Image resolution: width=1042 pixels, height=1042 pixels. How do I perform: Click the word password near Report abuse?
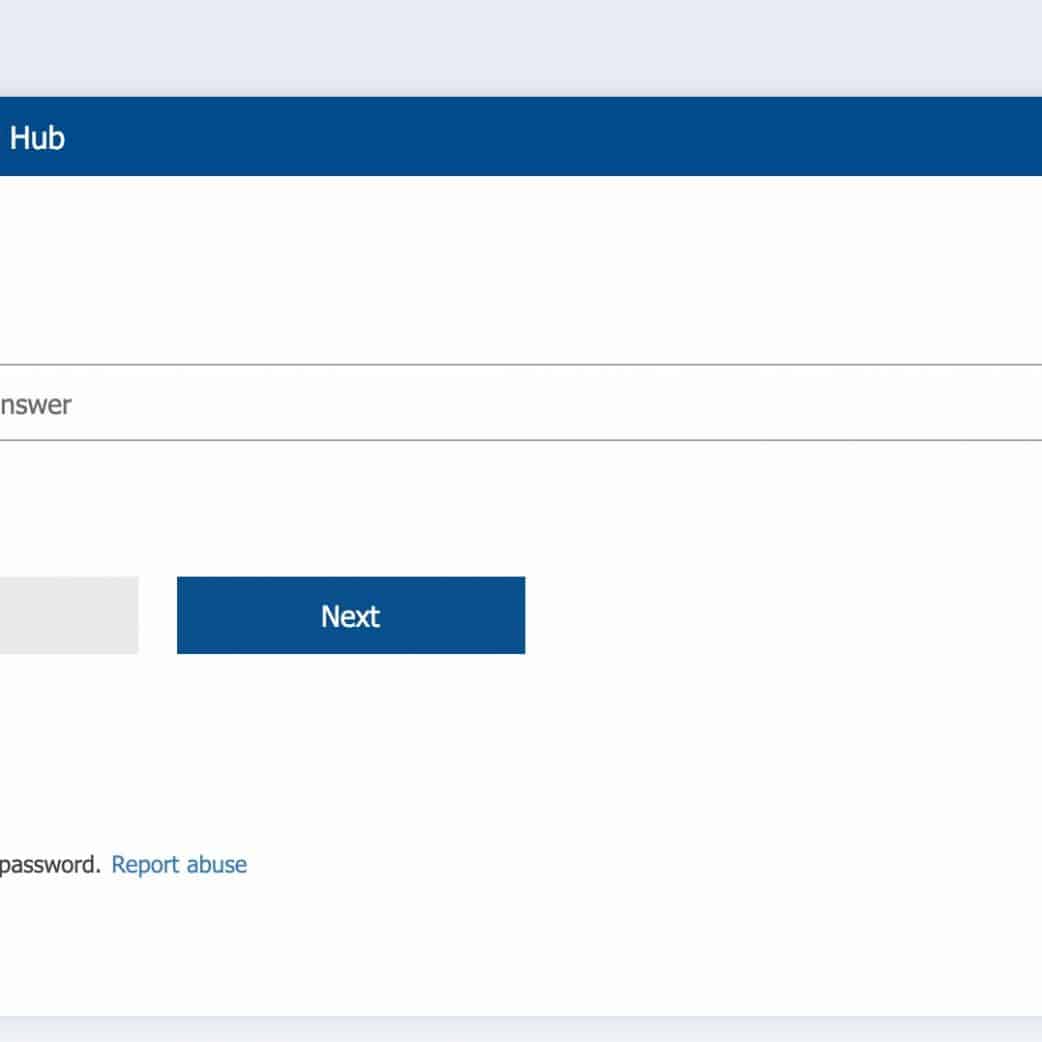[x=48, y=865]
